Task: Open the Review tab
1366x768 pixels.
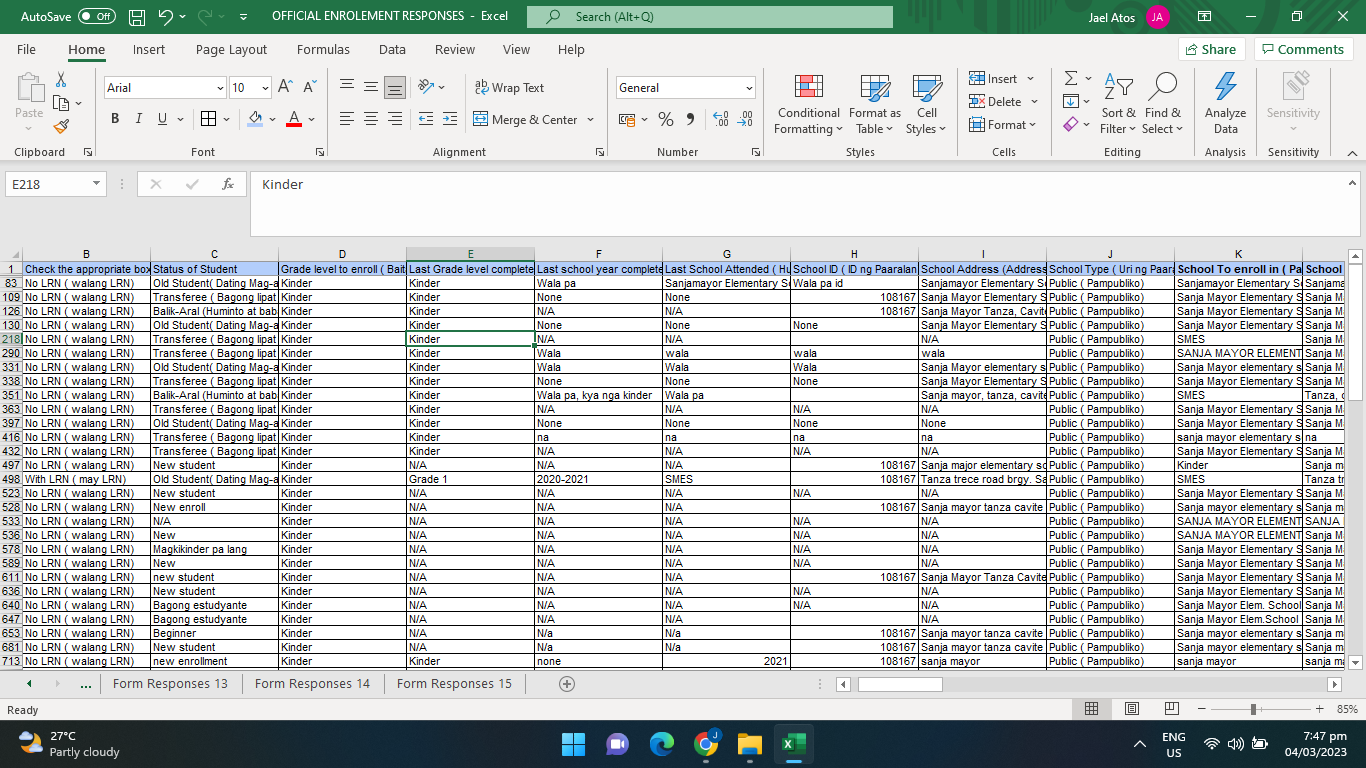Action: pyautogui.click(x=455, y=50)
